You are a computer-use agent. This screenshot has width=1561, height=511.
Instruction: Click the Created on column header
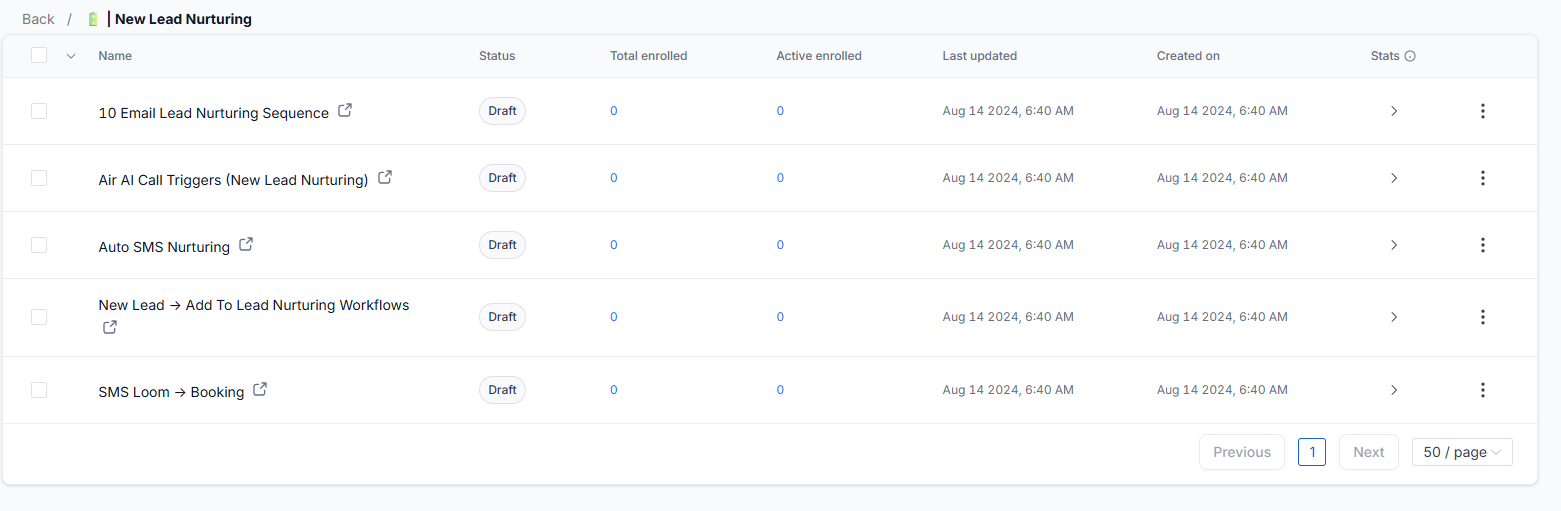1188,56
